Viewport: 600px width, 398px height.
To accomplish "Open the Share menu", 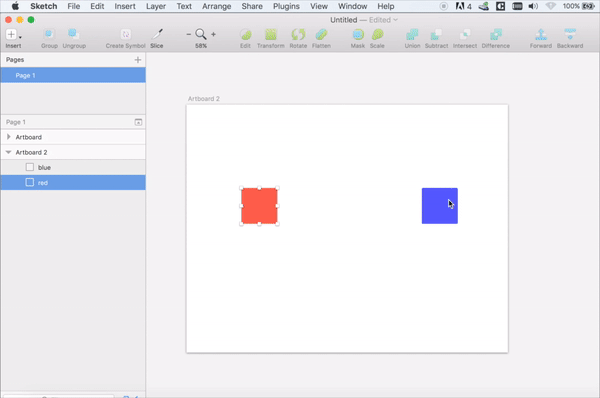I will (252, 6).
